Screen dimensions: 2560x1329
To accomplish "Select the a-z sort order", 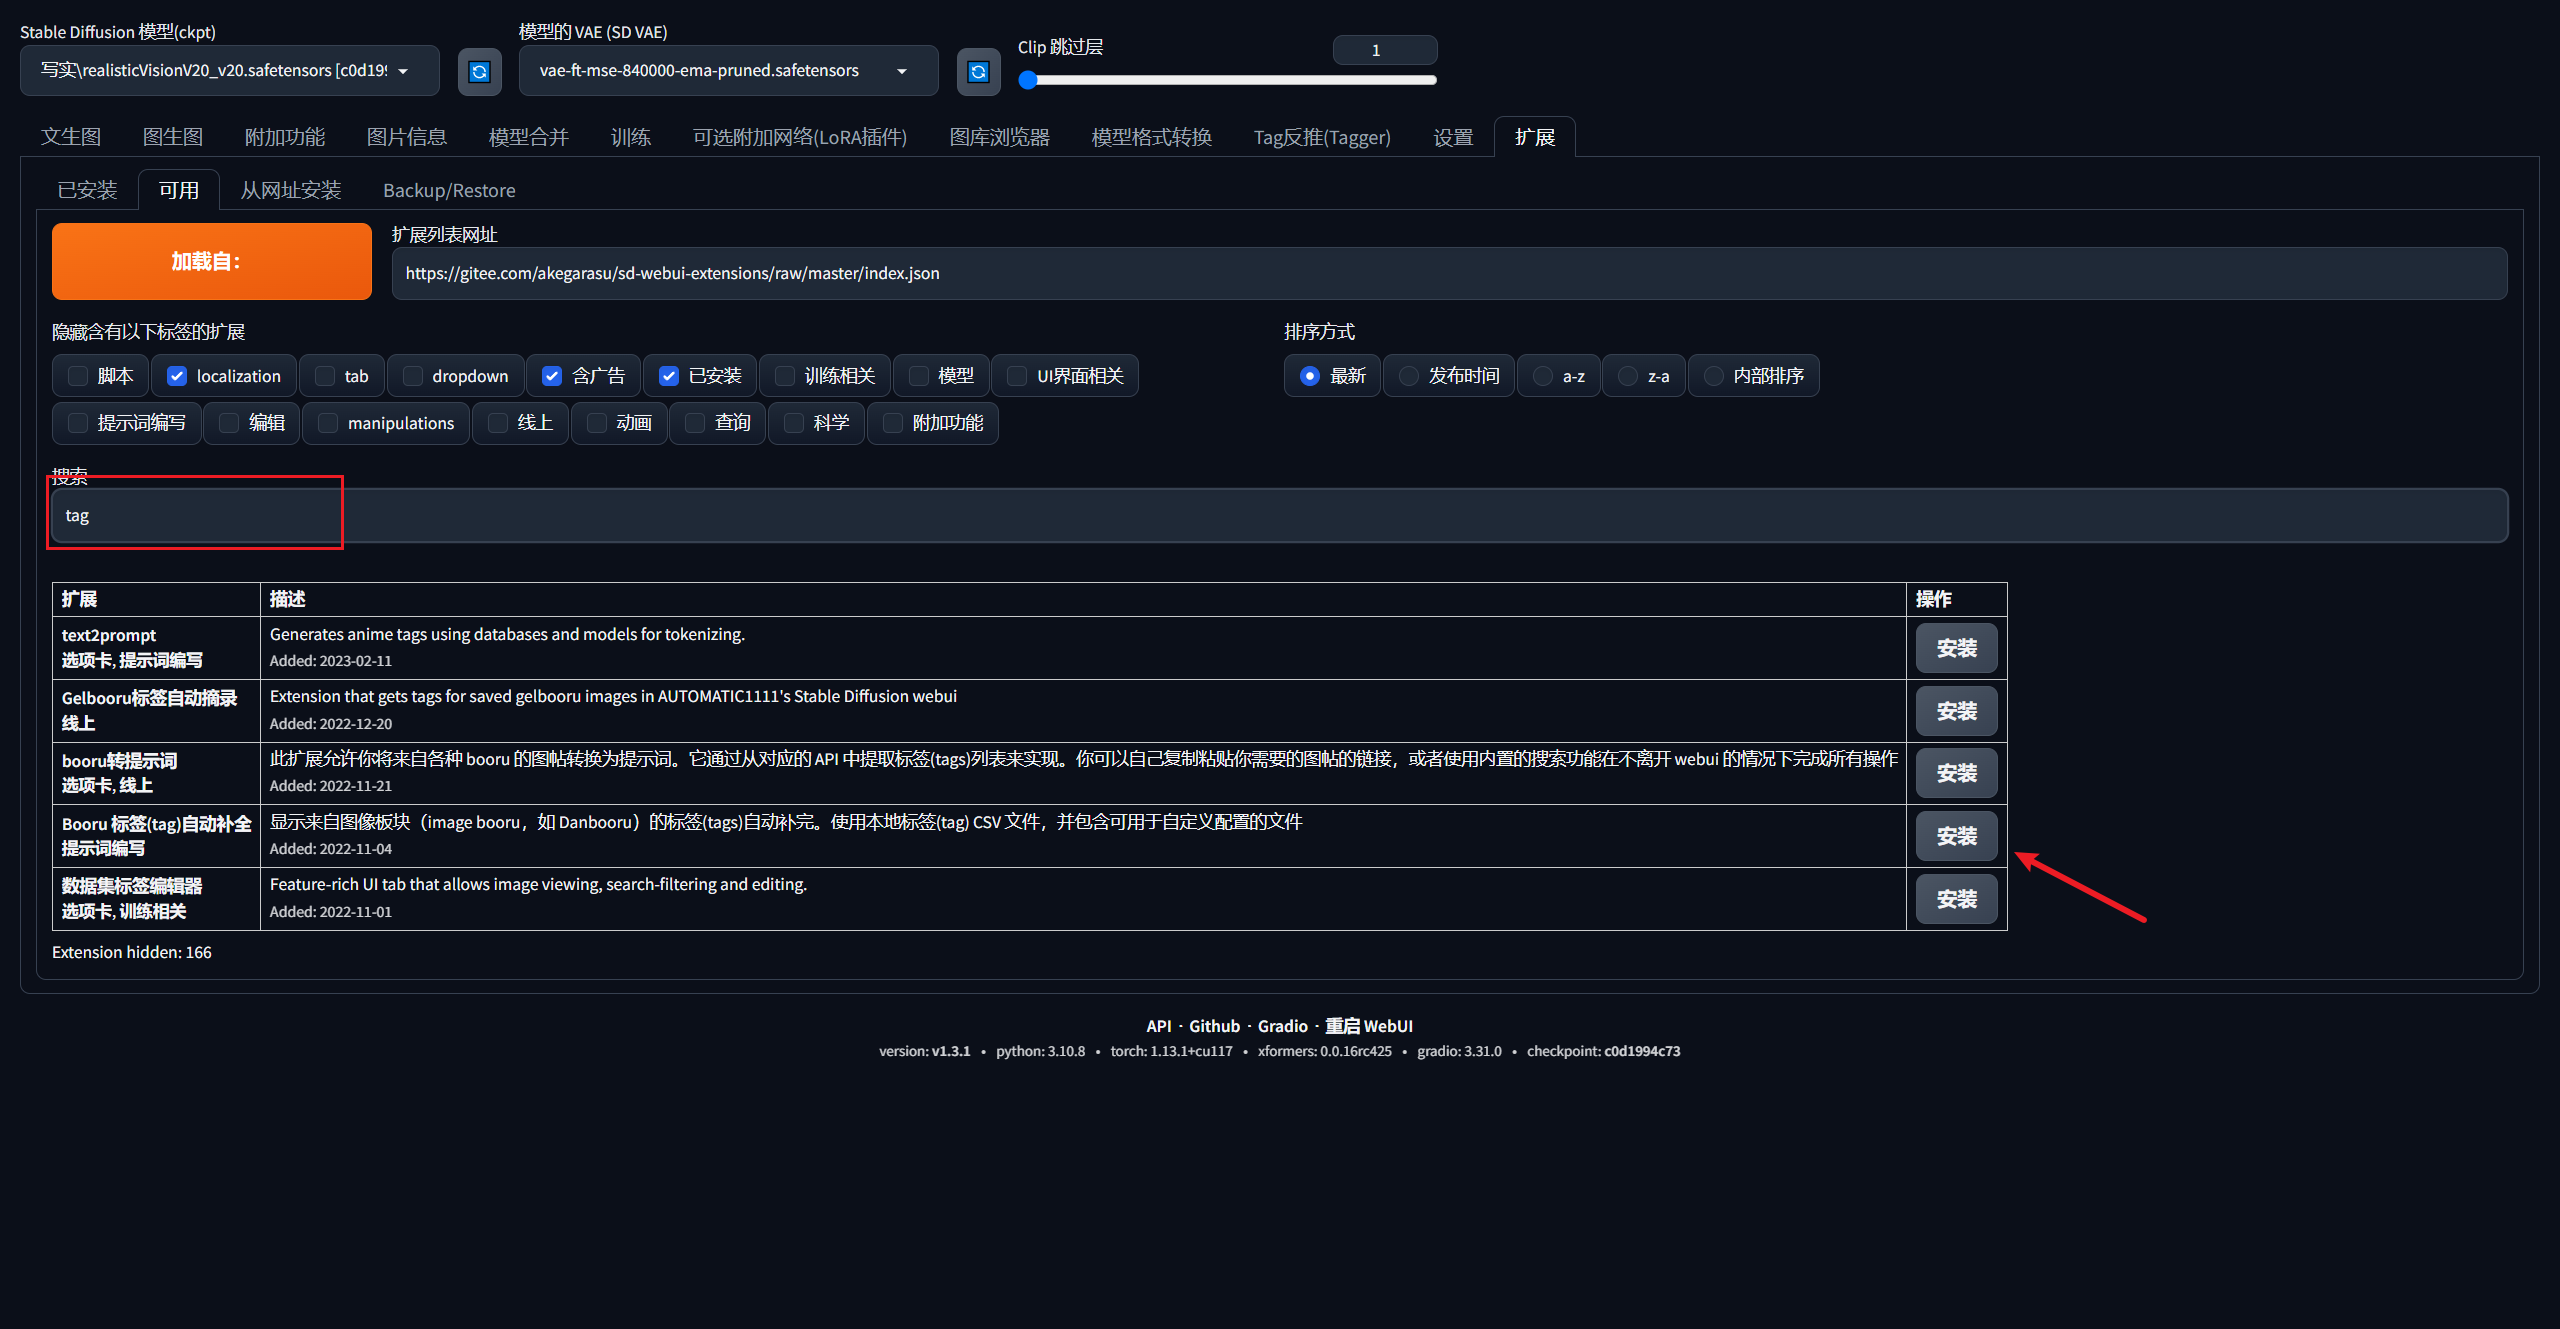I will 1543,376.
